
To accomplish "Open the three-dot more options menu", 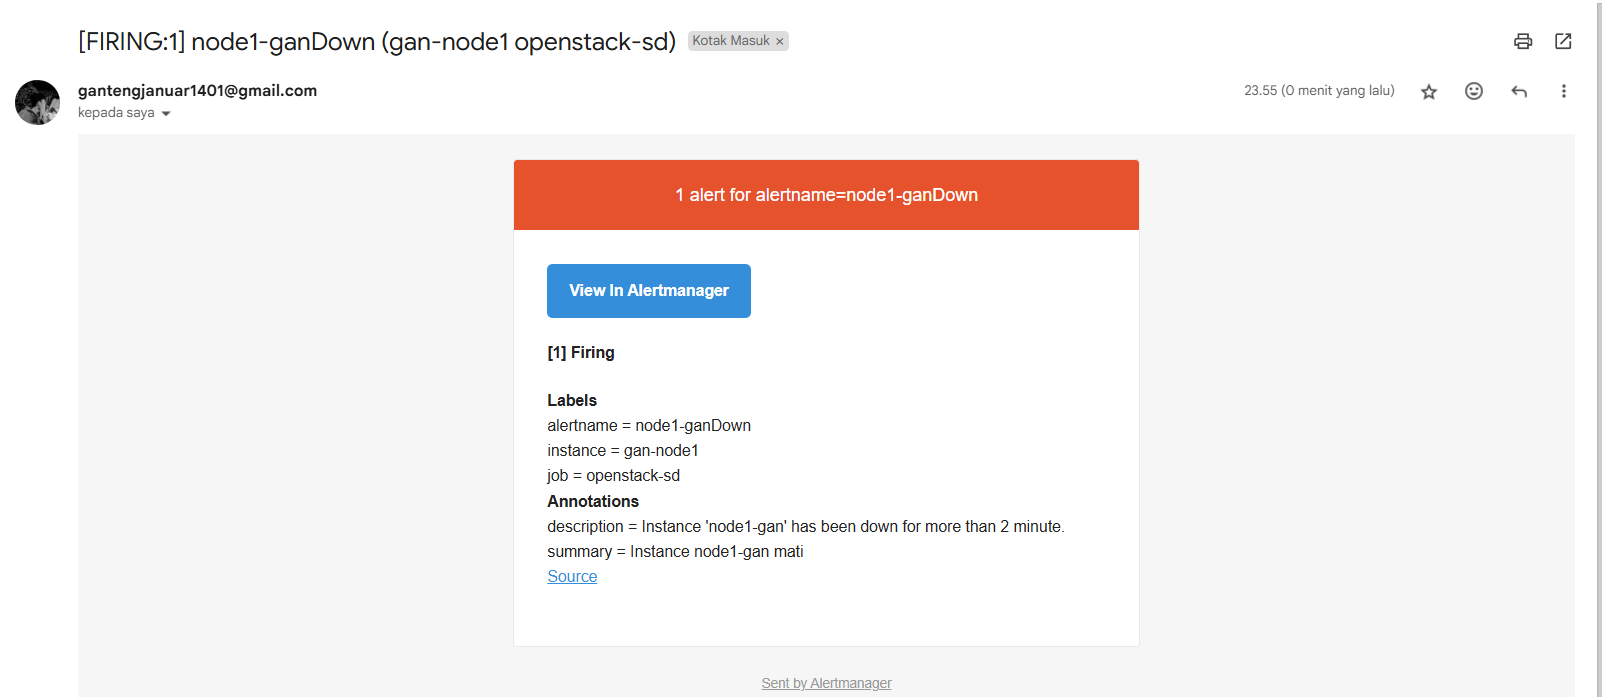I will coord(1564,91).
